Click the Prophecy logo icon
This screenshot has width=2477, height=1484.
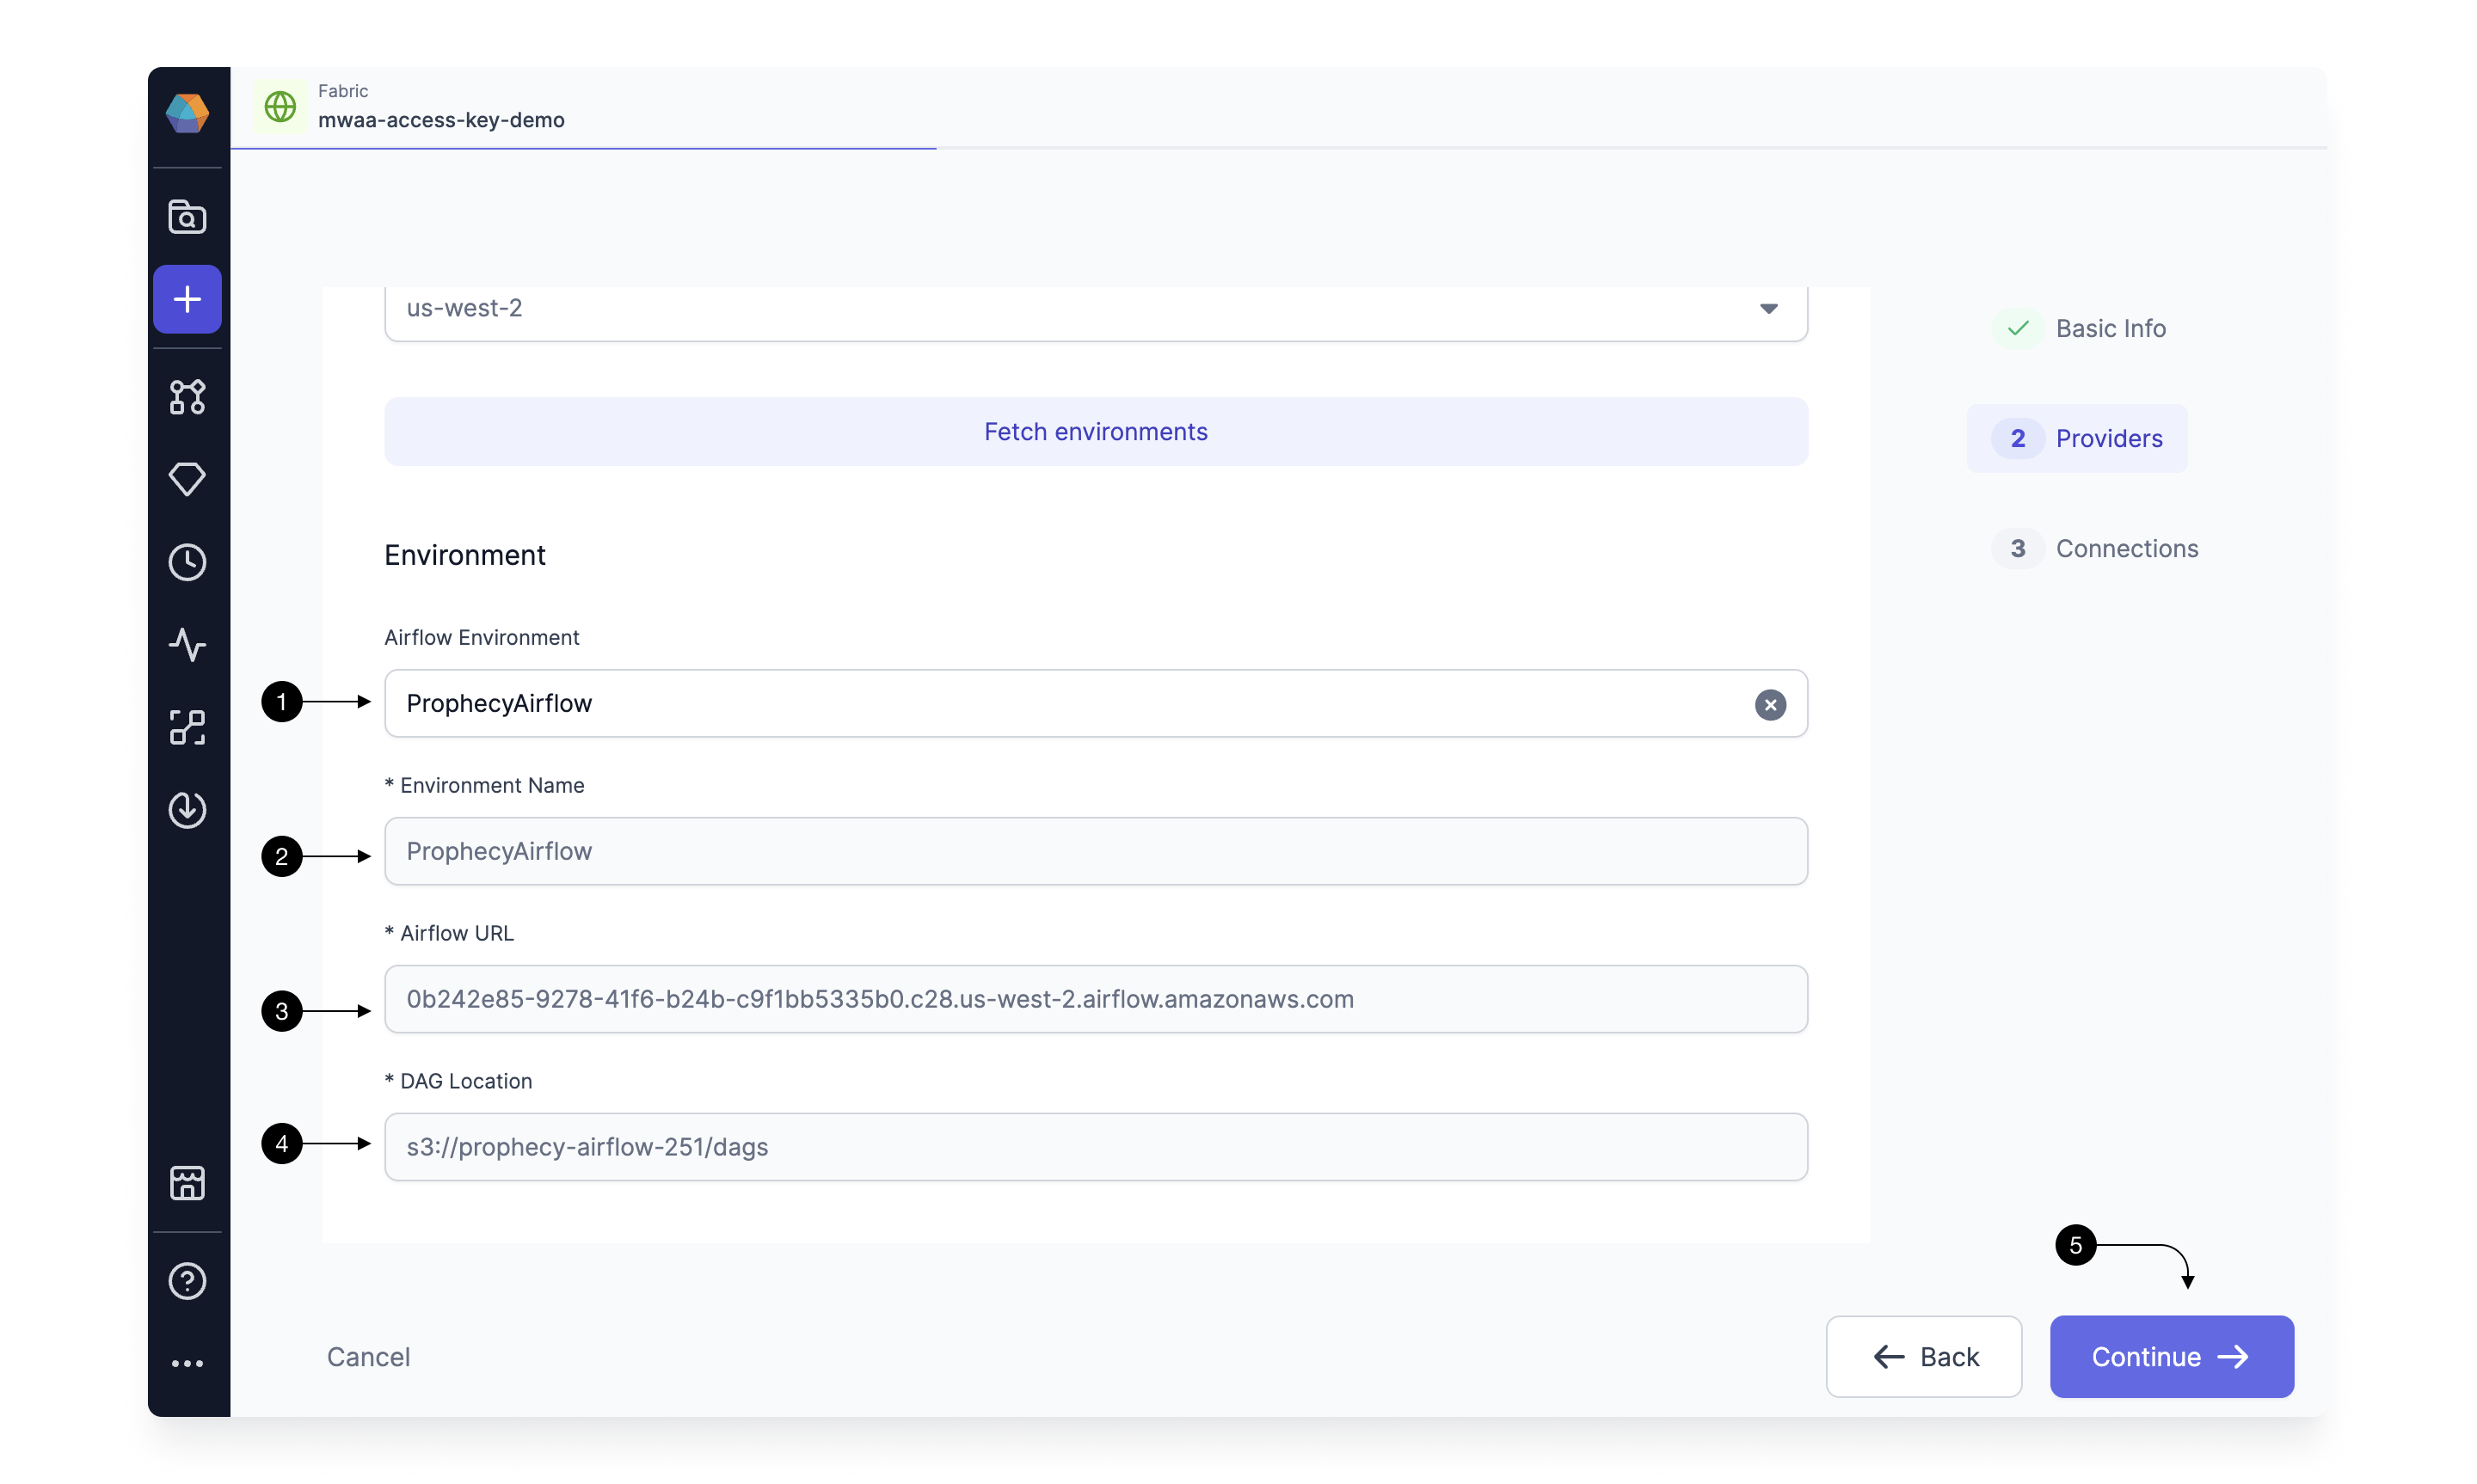coord(187,113)
